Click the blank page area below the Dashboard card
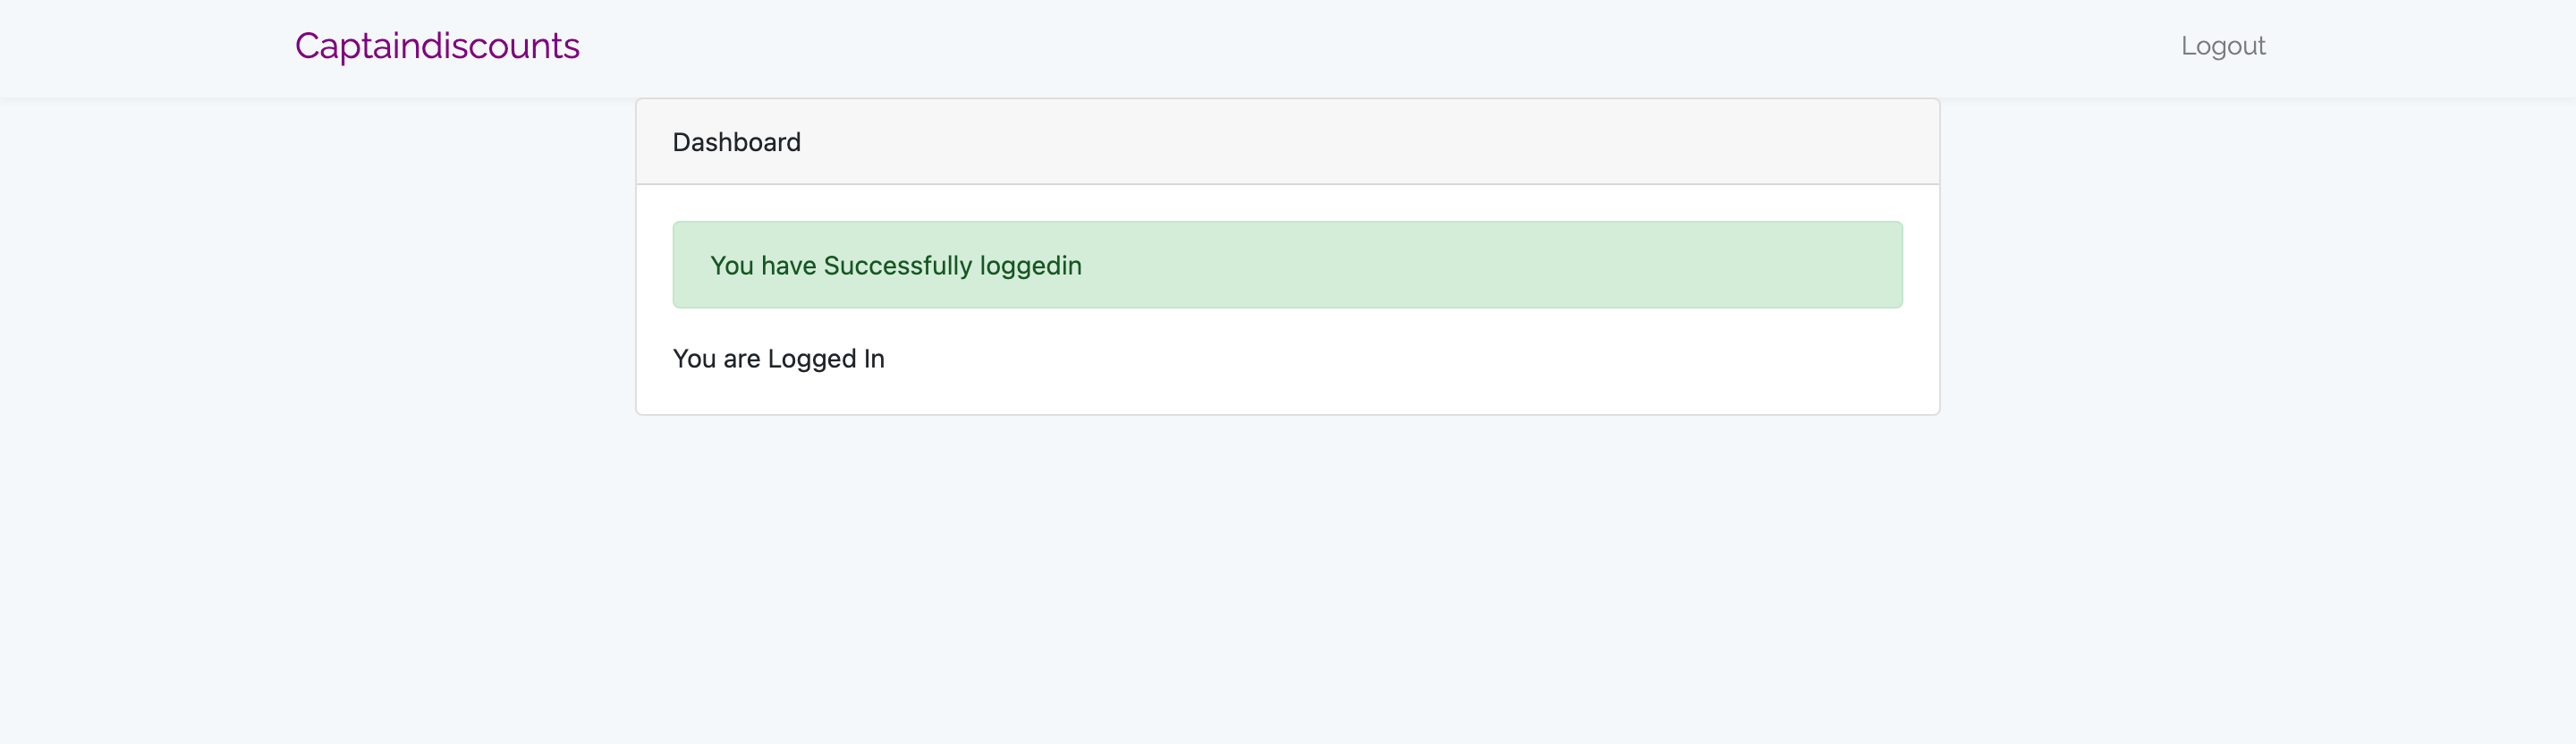This screenshot has height=744, width=2576. click(x=1287, y=580)
